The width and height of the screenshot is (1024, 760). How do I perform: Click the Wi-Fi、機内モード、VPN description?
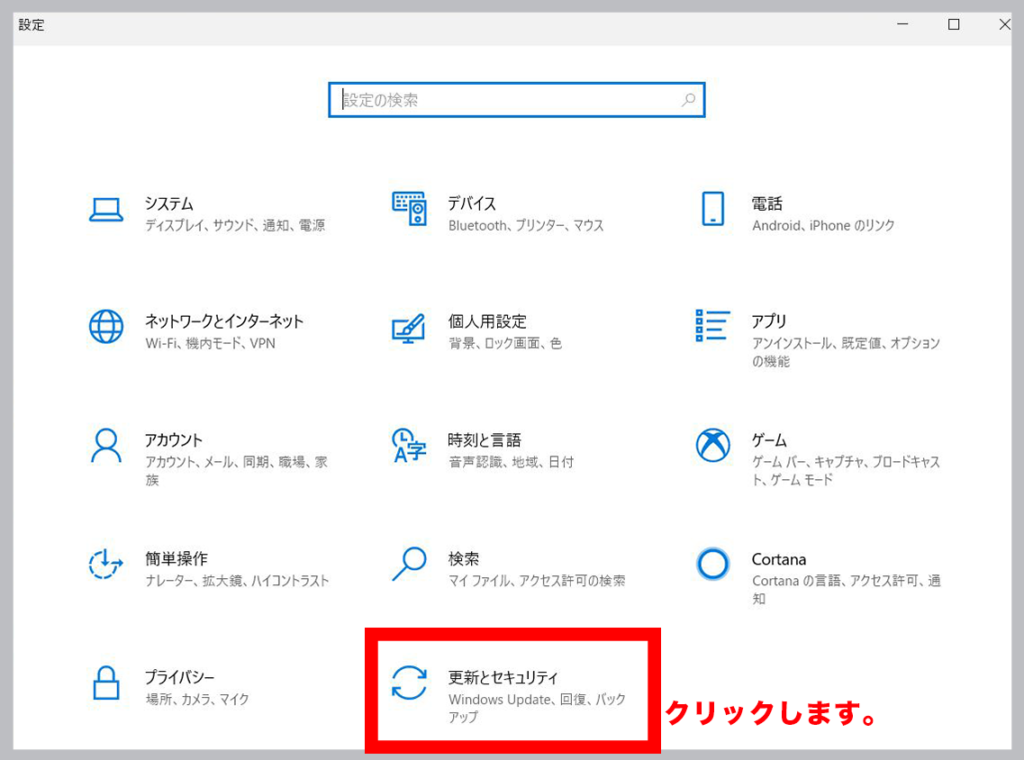210,343
